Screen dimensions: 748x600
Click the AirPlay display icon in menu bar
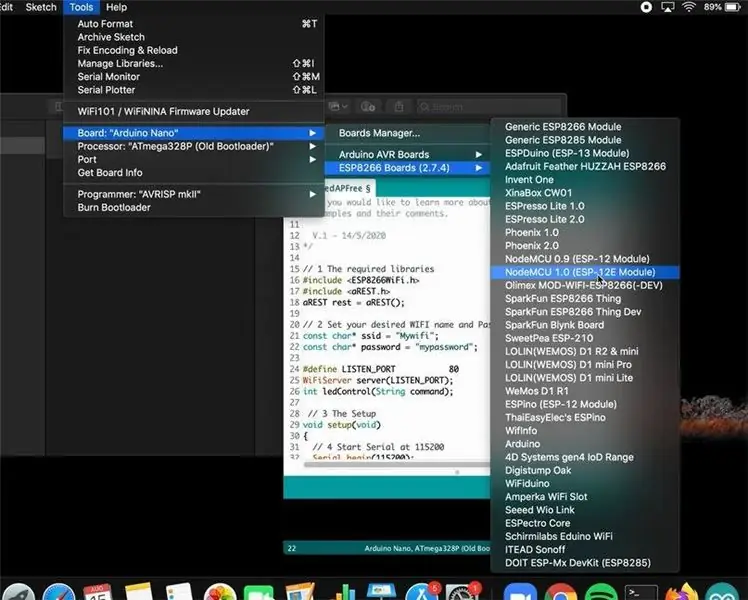tap(667, 7)
